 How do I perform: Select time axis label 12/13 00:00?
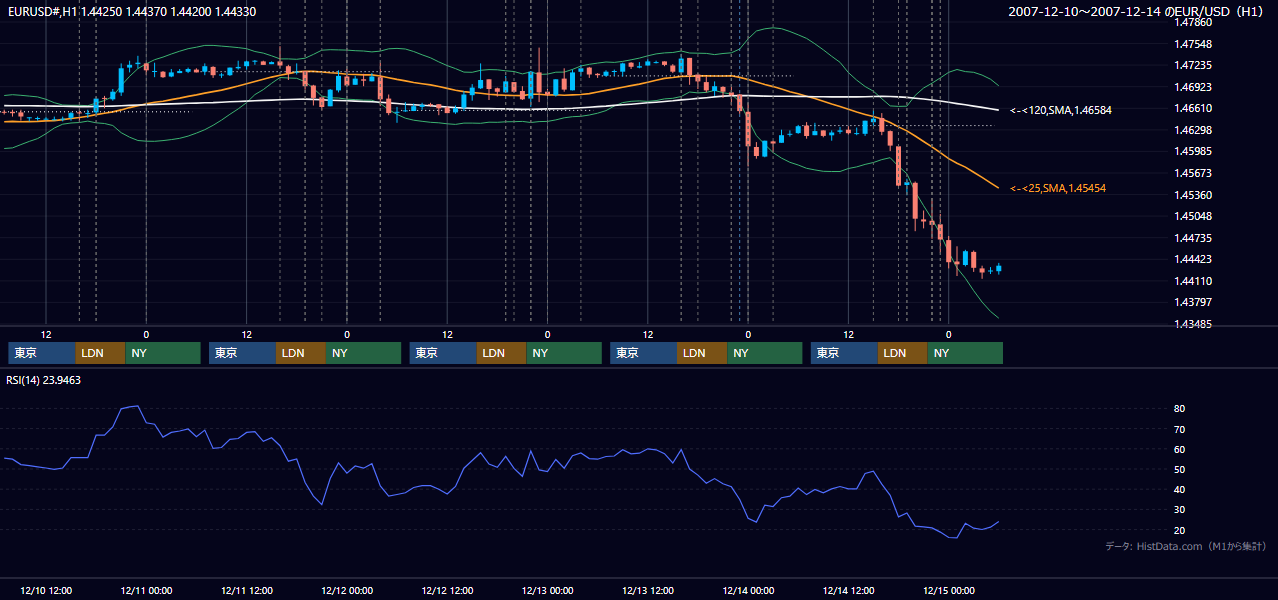[x=547, y=590]
